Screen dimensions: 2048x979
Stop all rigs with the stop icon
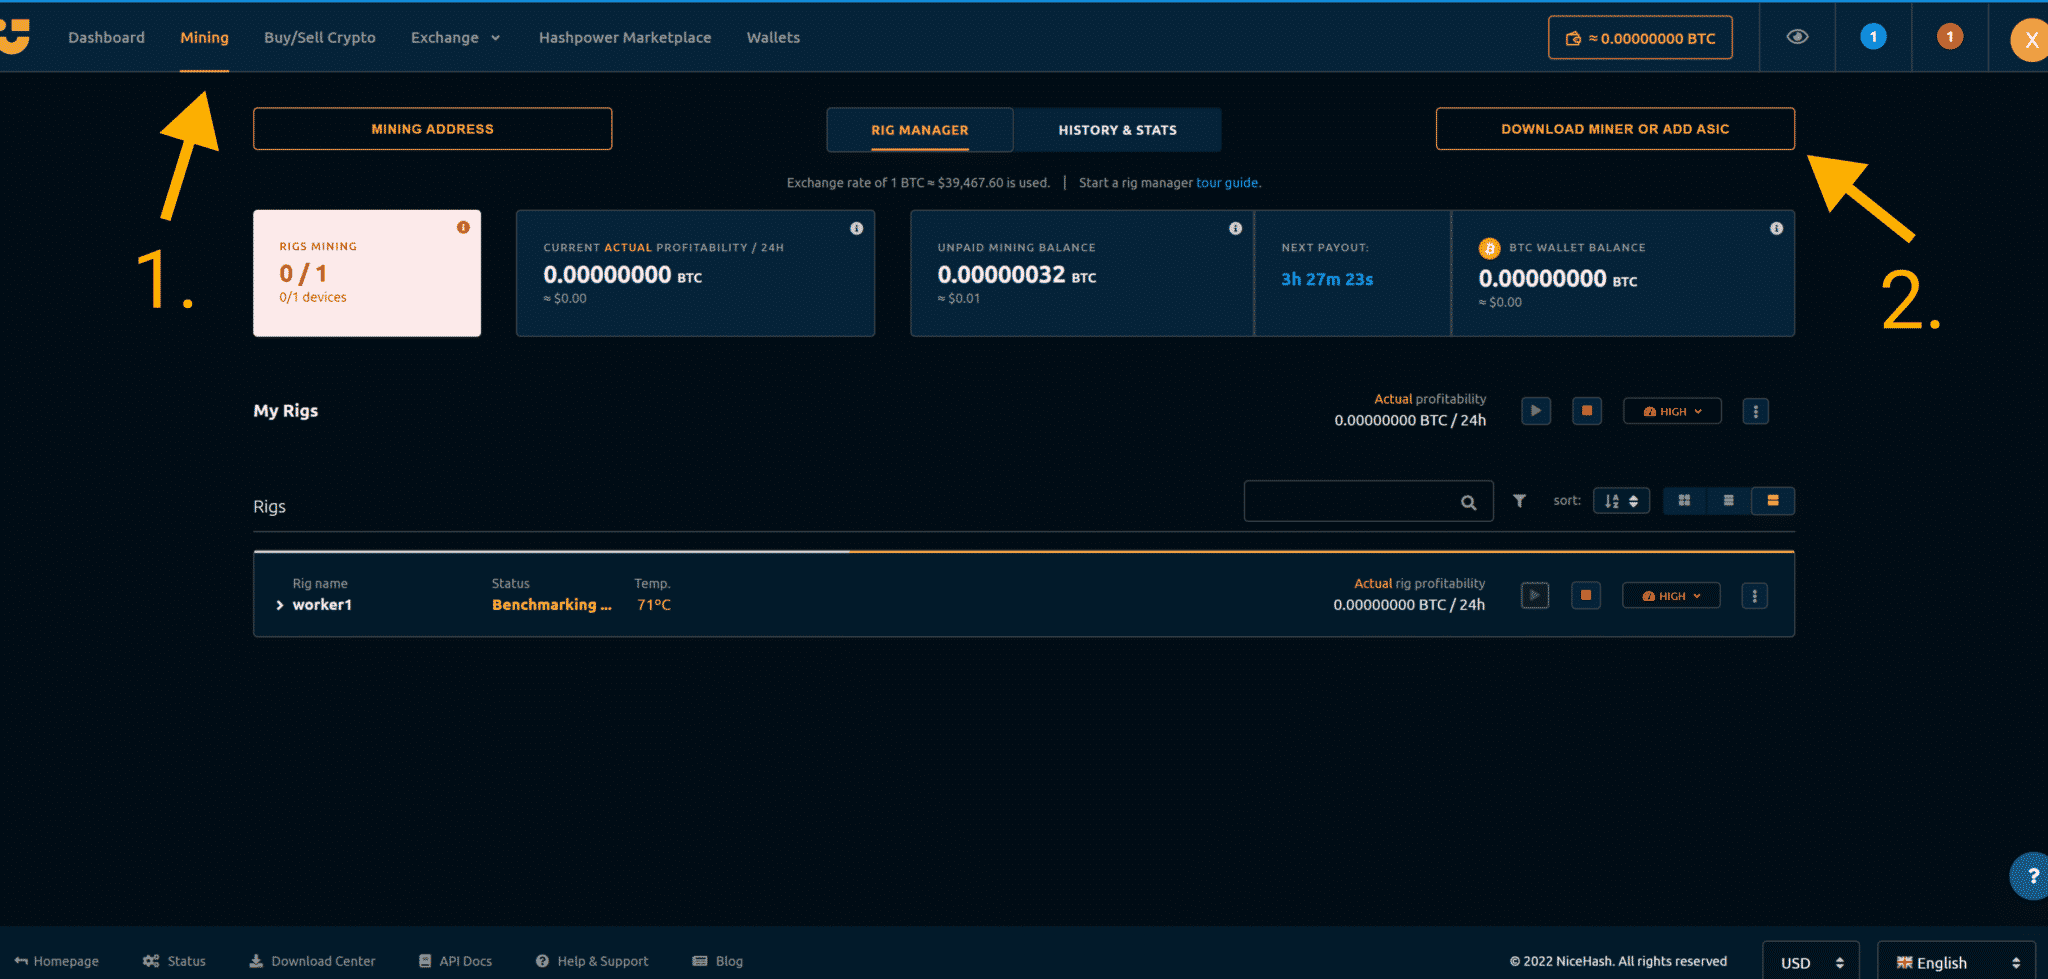coord(1587,411)
